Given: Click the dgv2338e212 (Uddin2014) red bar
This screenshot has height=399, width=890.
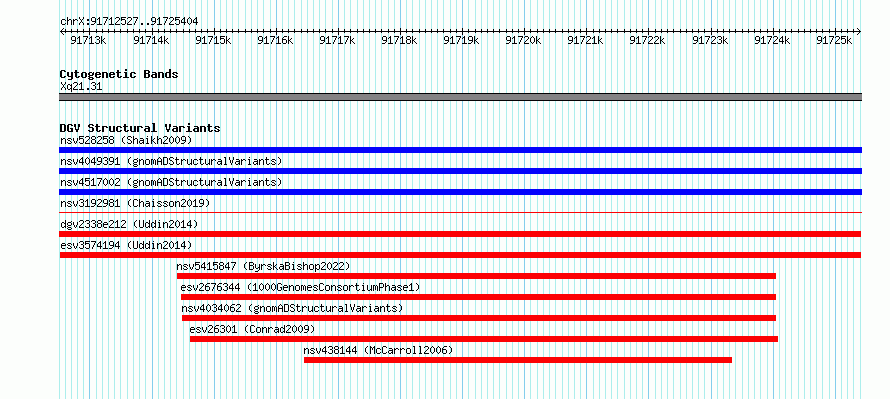Looking at the screenshot, I should [x=460, y=234].
